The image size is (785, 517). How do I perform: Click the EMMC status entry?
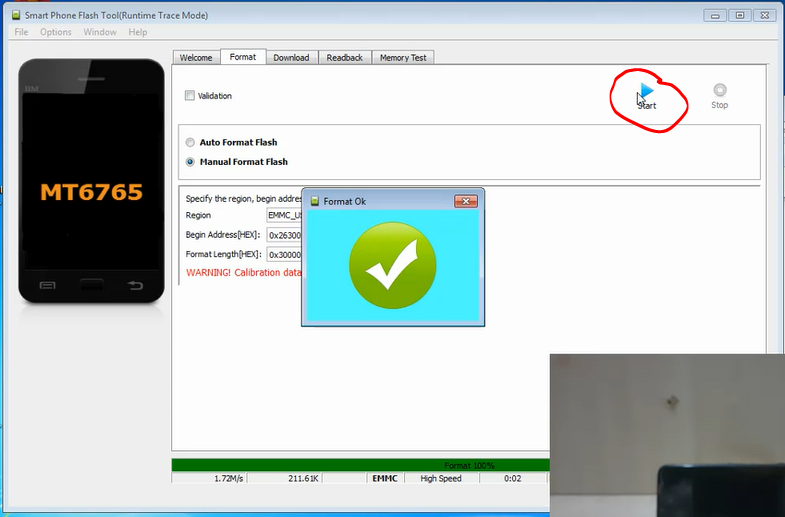385,478
